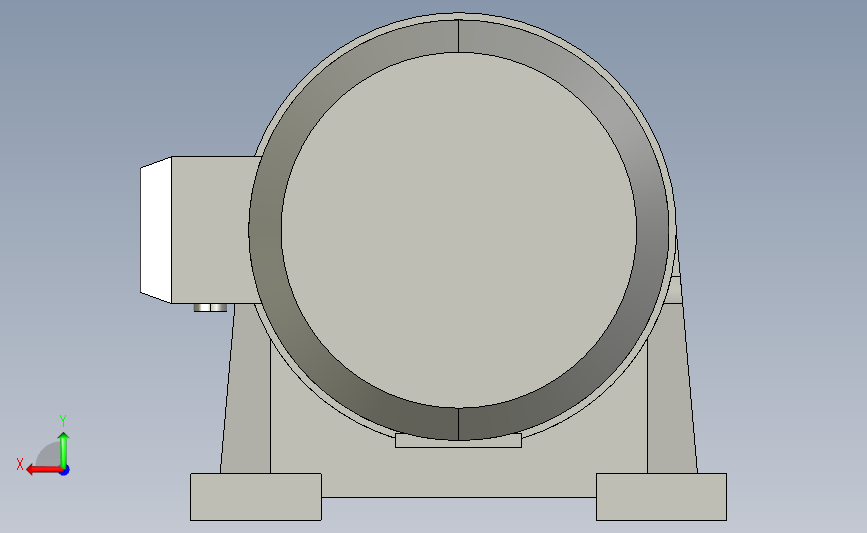Select the right mounting foot block
Image resolution: width=867 pixels, height=533 pixels.
click(x=661, y=497)
